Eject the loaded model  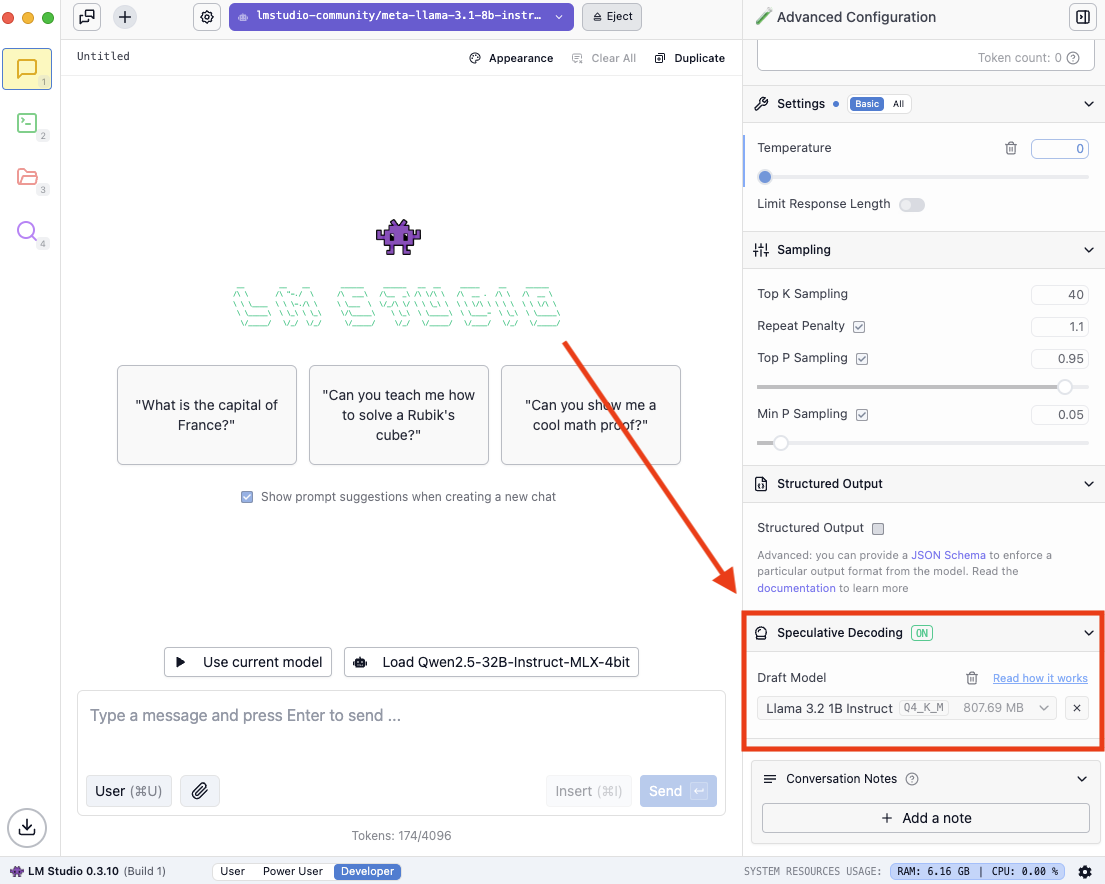pyautogui.click(x=612, y=17)
